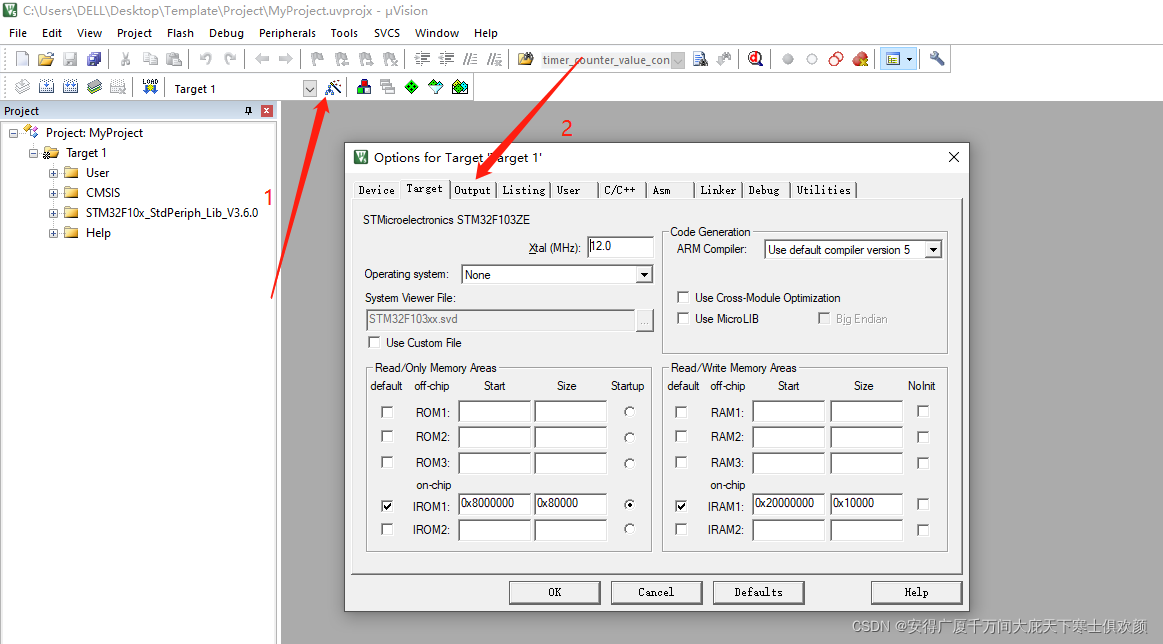Viewport: 1163px width, 644px height.
Task: Click the Batch Build layered icon
Action: click(94, 87)
